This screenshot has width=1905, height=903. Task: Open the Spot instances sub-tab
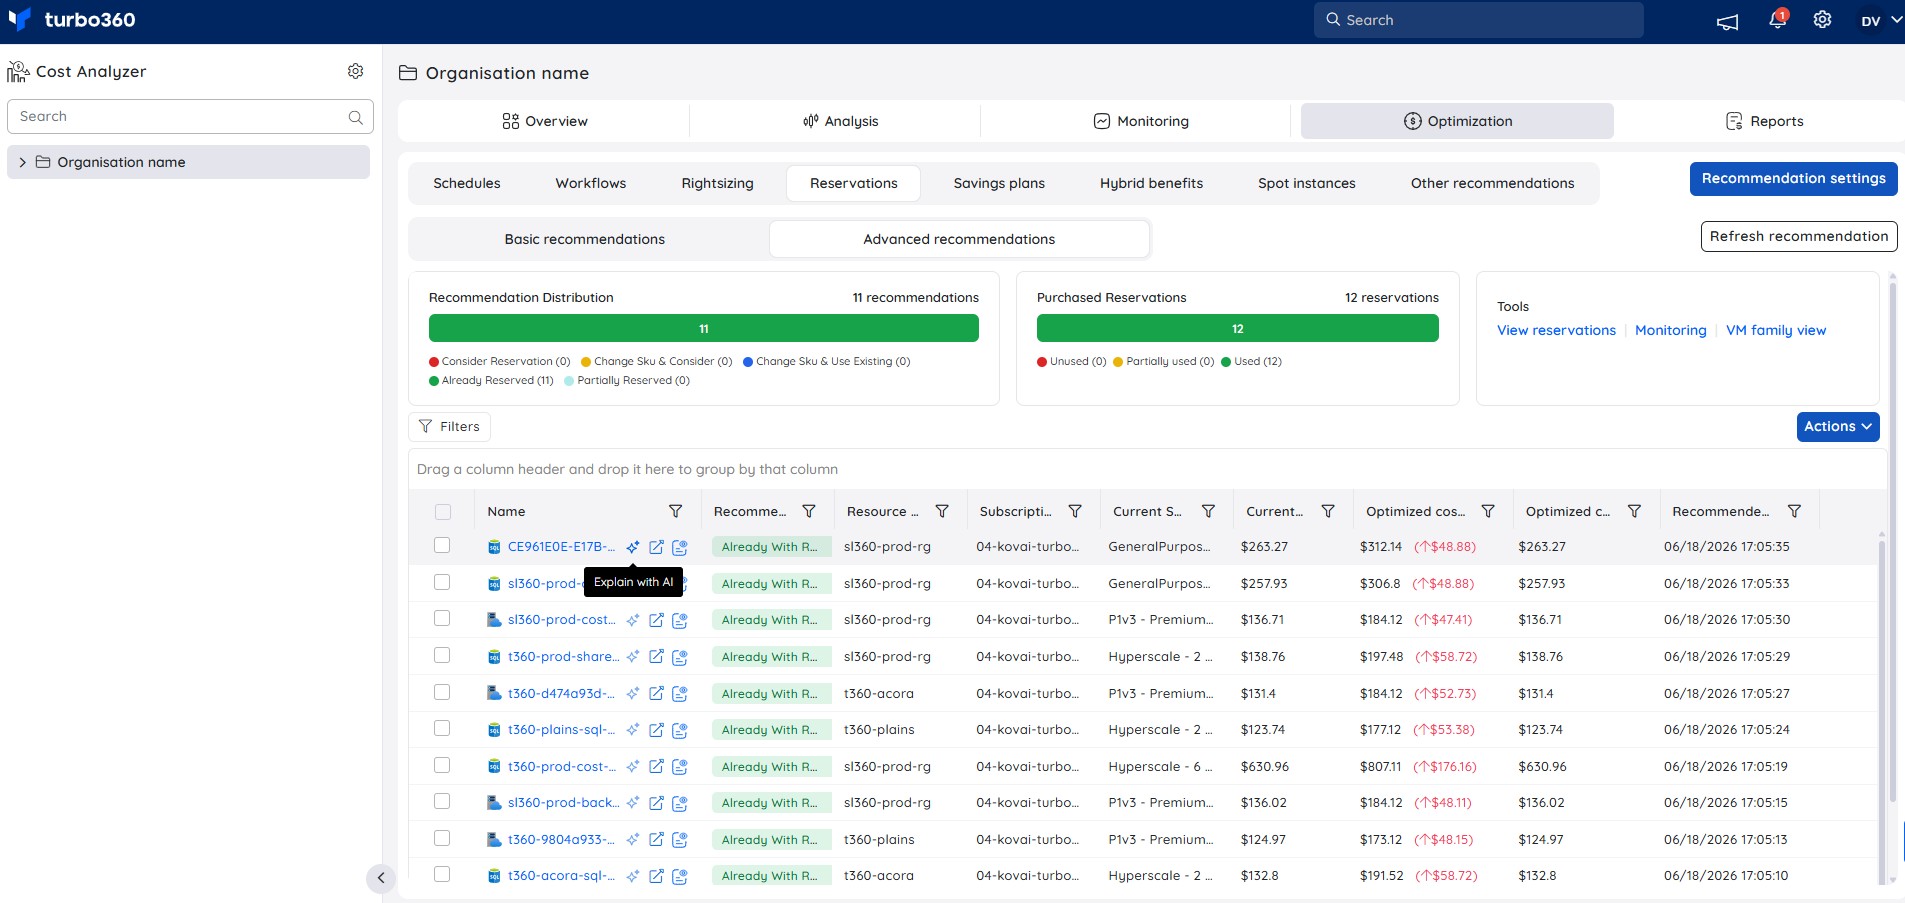1306,183
